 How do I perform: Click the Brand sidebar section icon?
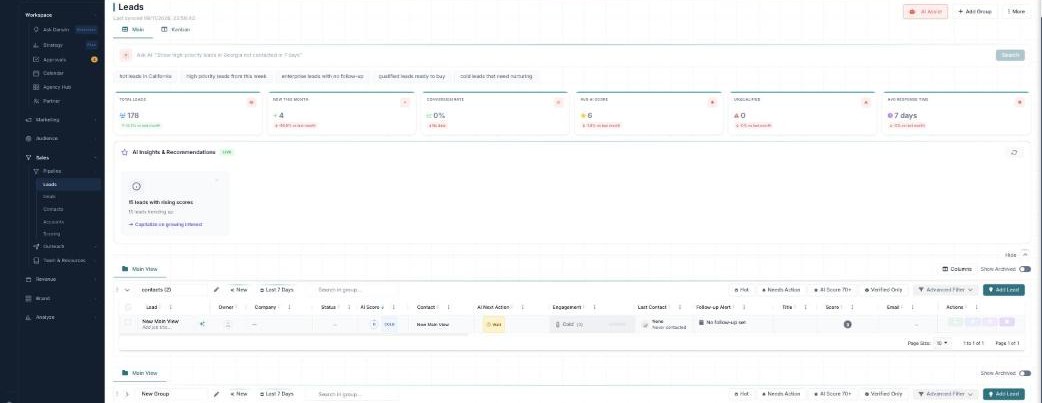29,299
